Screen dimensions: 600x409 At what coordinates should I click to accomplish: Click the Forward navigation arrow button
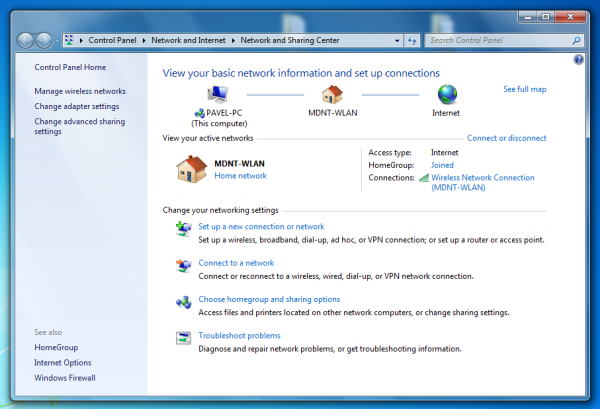click(x=44, y=41)
